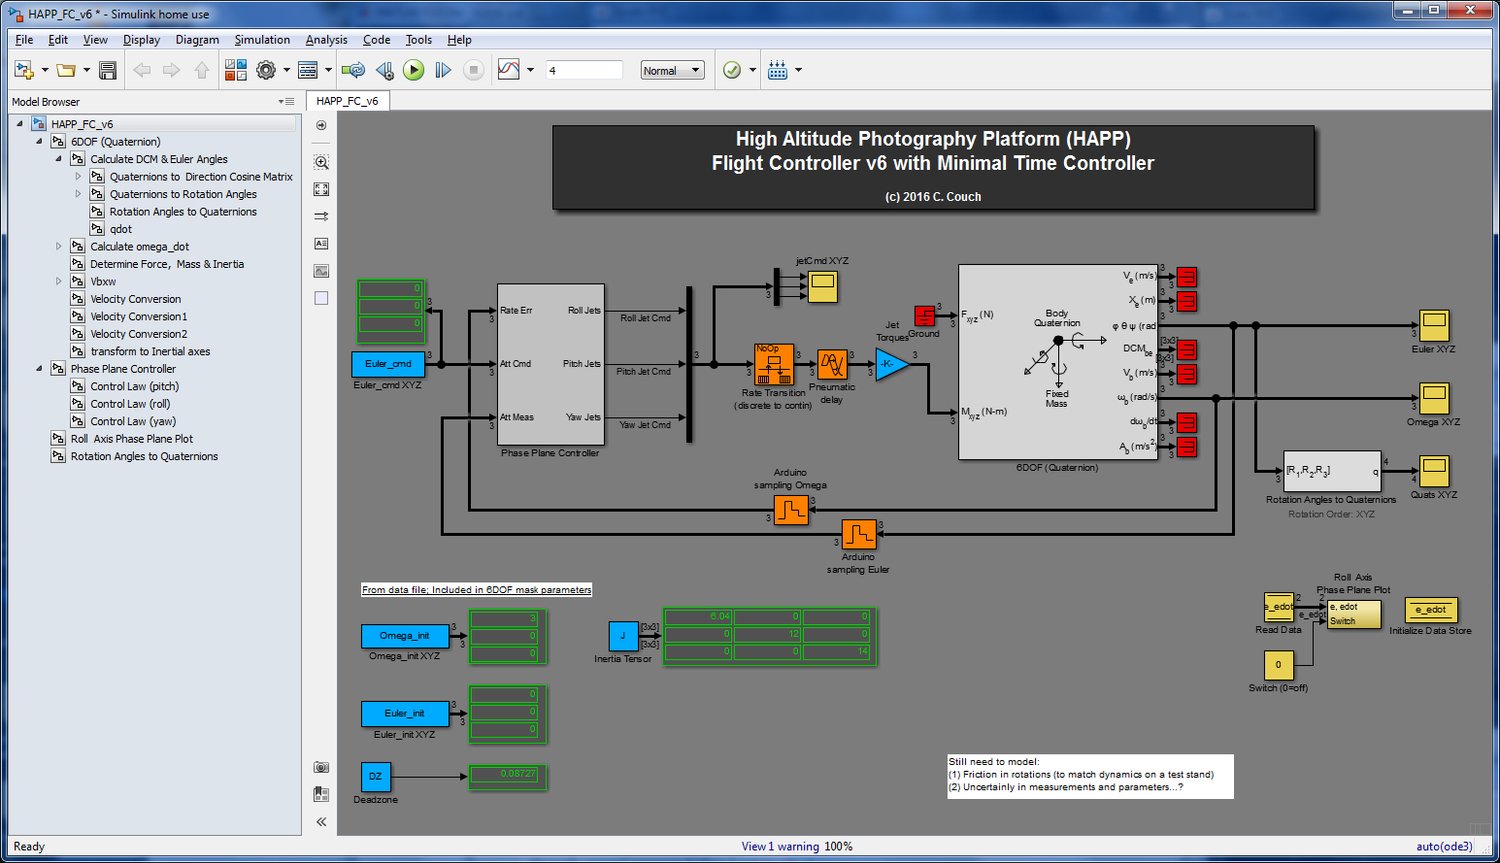The height and width of the screenshot is (863, 1500).
Task: Select Control Law (pitch) in Model Browser
Action: pyautogui.click(x=134, y=386)
